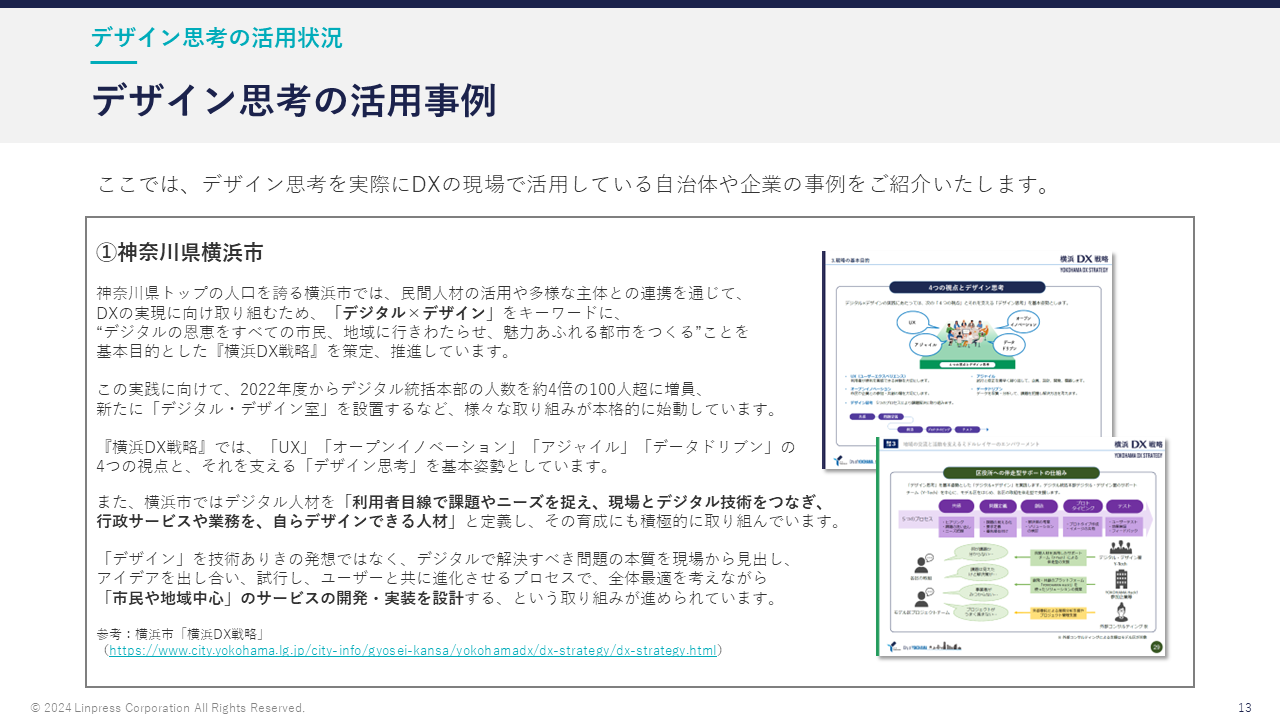Click the page number 13

tap(1245, 708)
